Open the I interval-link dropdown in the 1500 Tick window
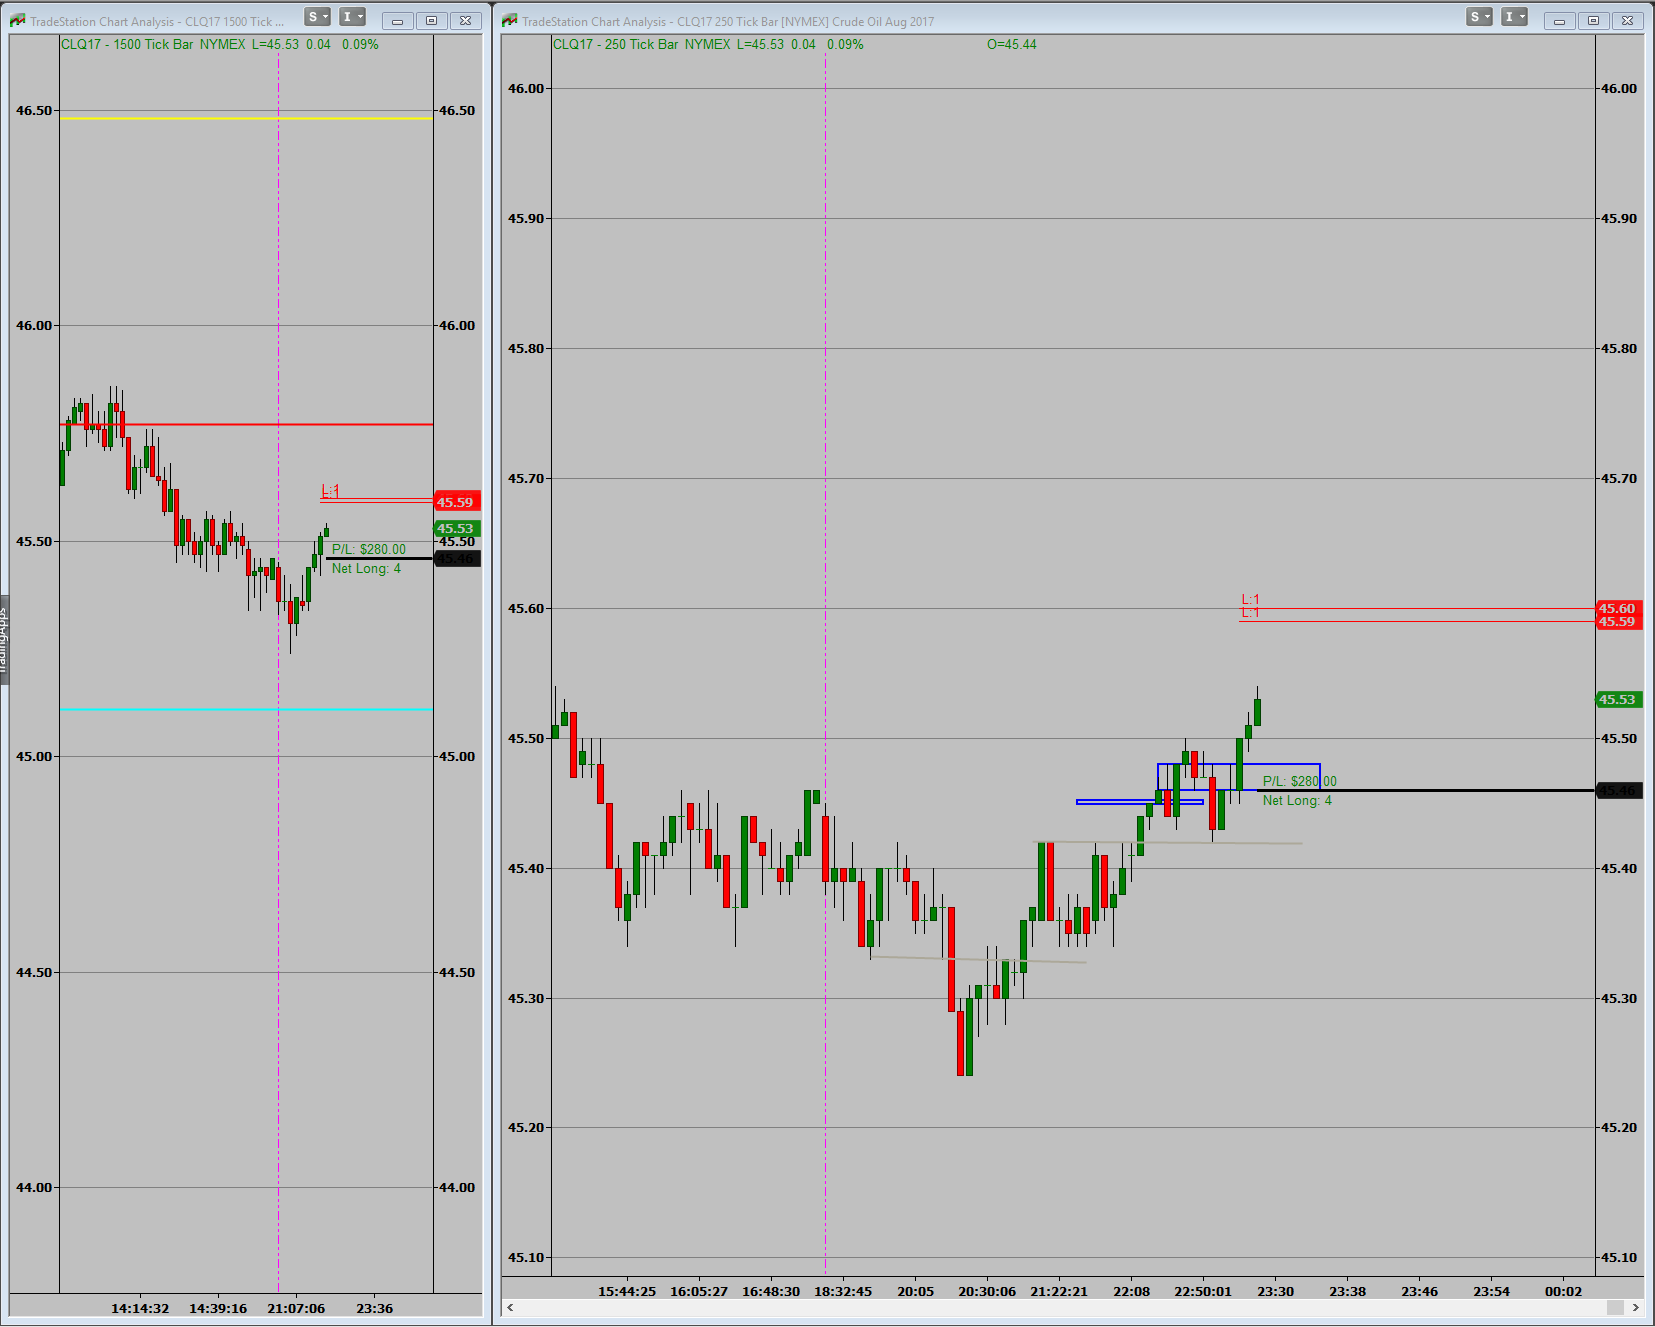 (x=352, y=17)
